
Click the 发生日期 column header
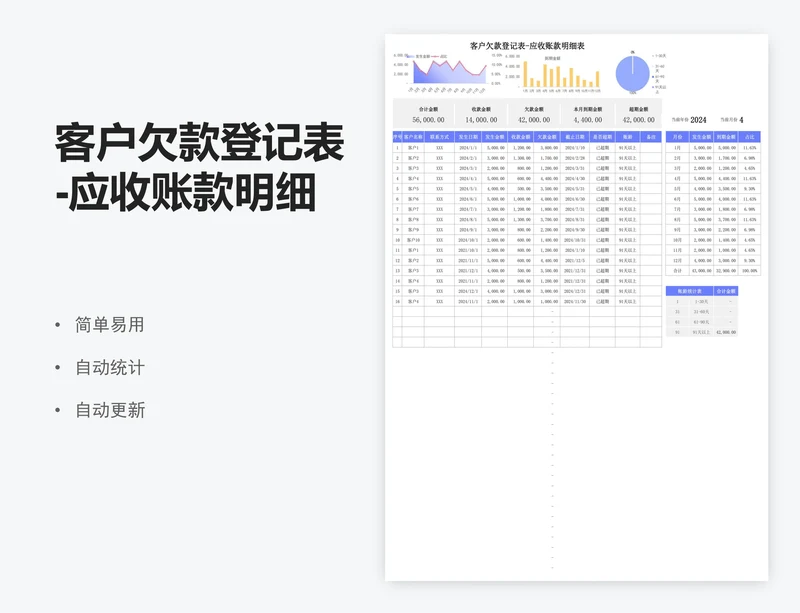coord(468,137)
